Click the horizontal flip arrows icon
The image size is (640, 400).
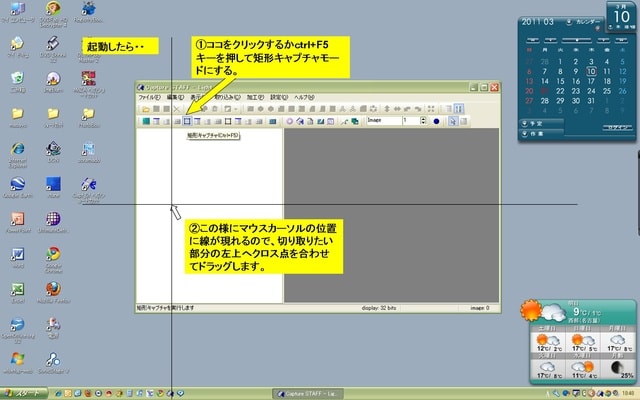397,109
